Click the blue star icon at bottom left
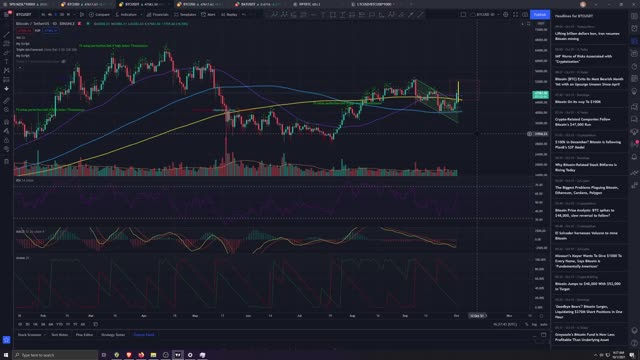 (6, 339)
